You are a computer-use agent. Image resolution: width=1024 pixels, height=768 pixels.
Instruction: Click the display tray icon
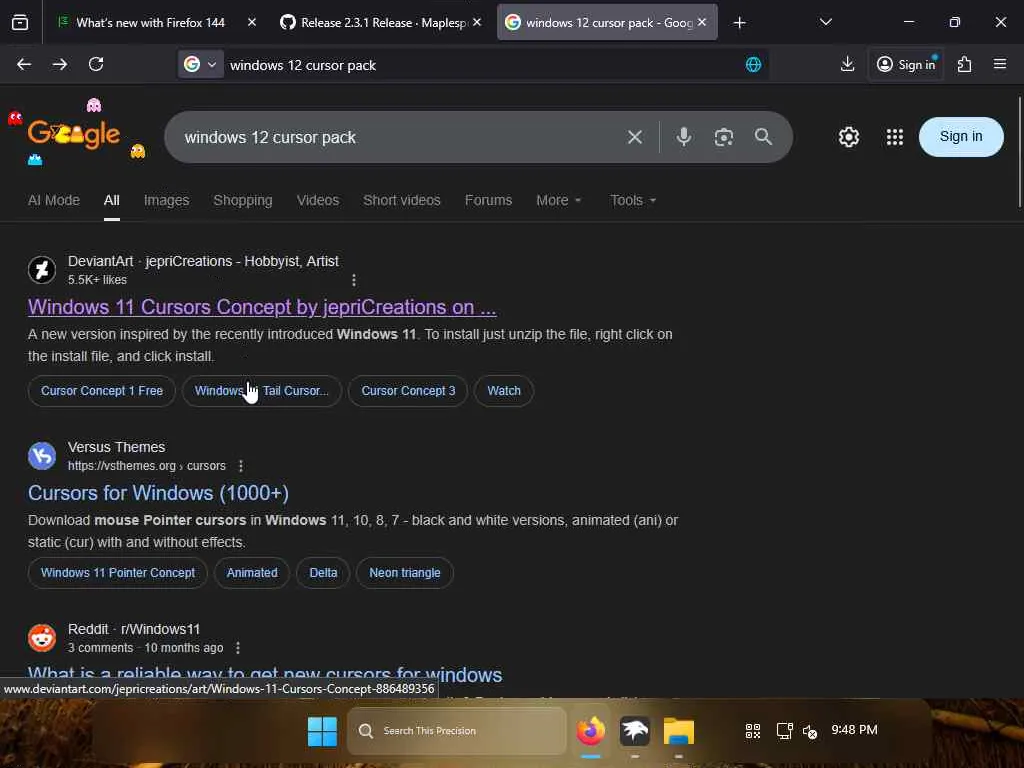pos(784,731)
